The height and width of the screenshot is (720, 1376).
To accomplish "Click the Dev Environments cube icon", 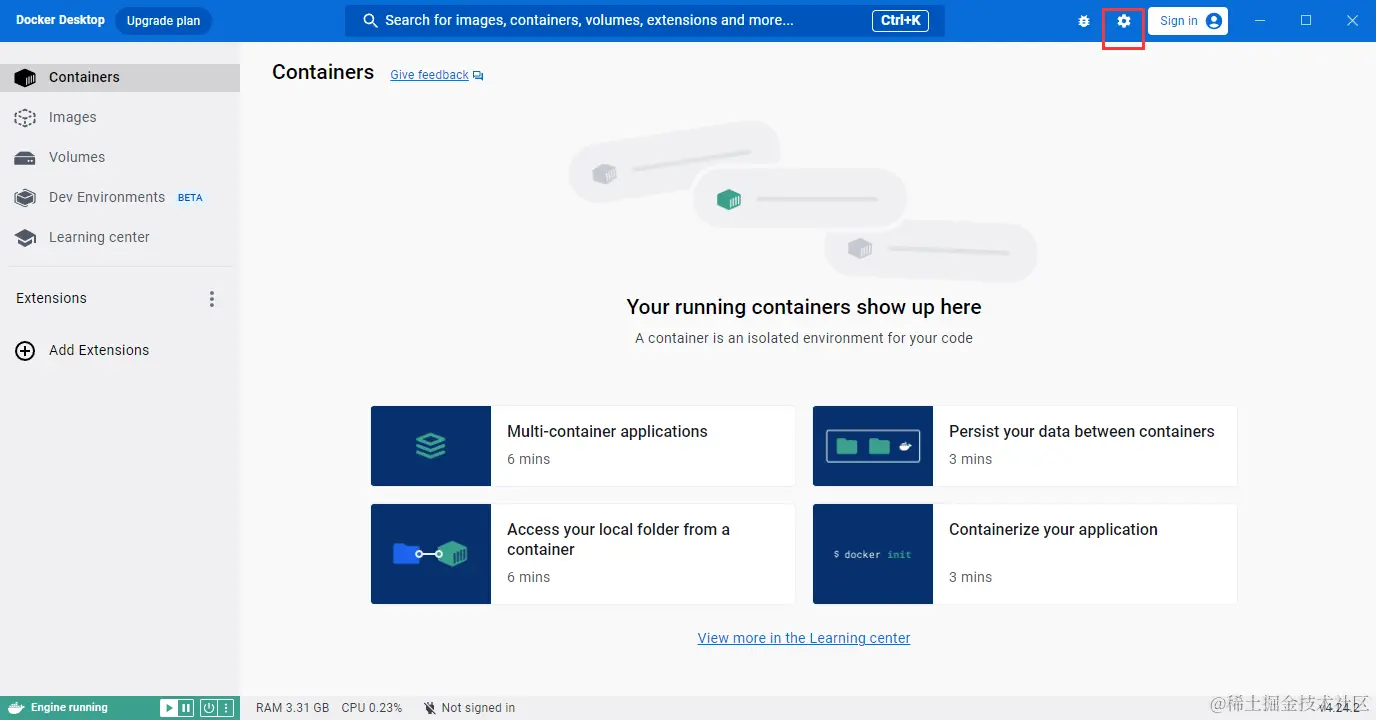I will [x=25, y=198].
